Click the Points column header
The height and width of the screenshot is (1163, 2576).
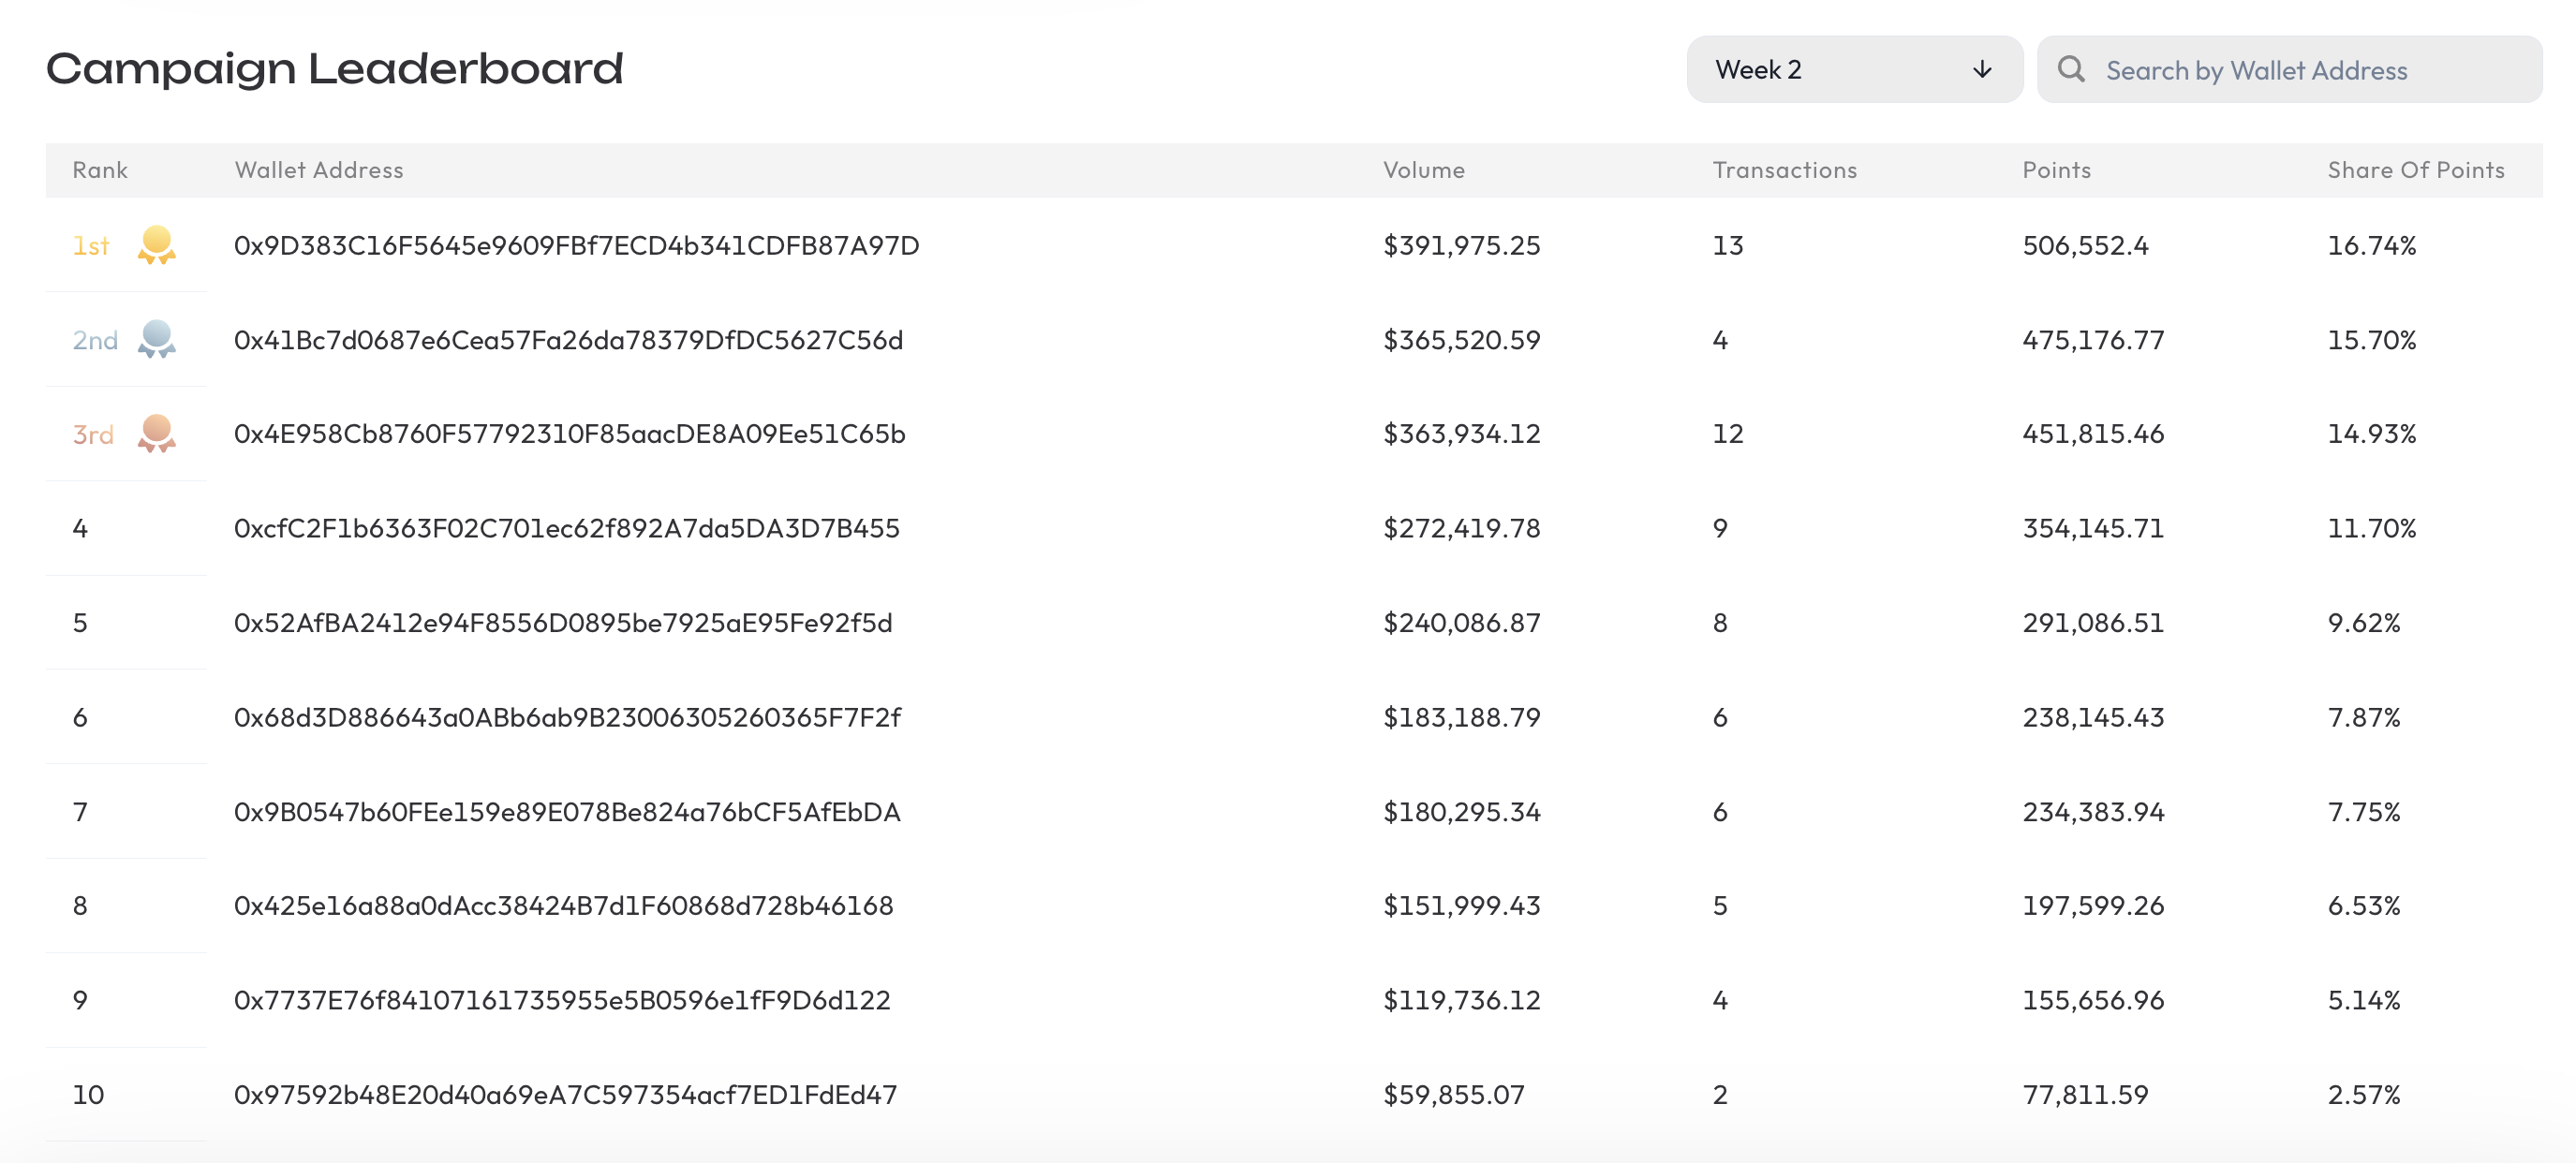click(x=2056, y=170)
